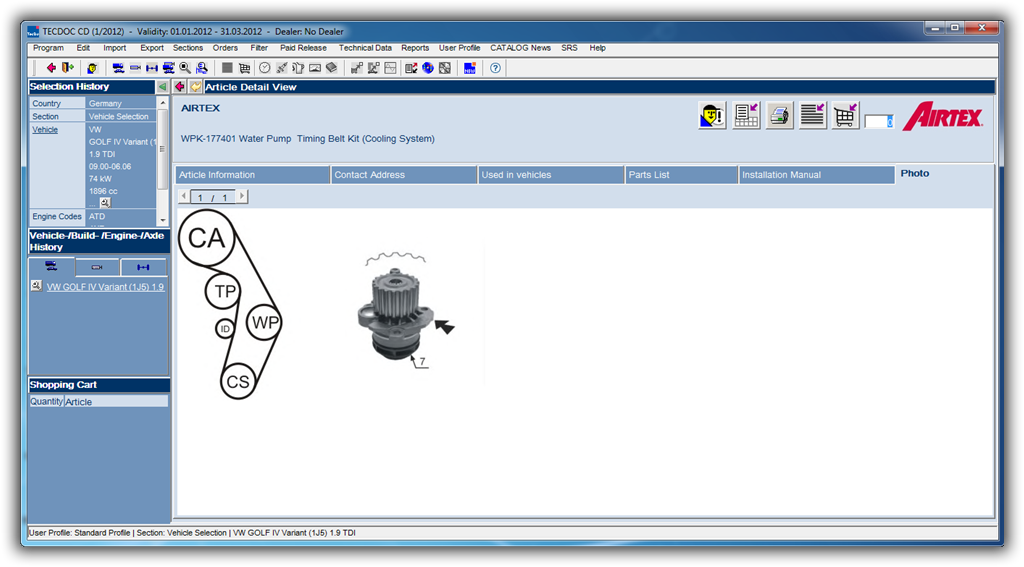Click the Selection History scrollbar down arrow
The image size is (1024, 567).
163,220
